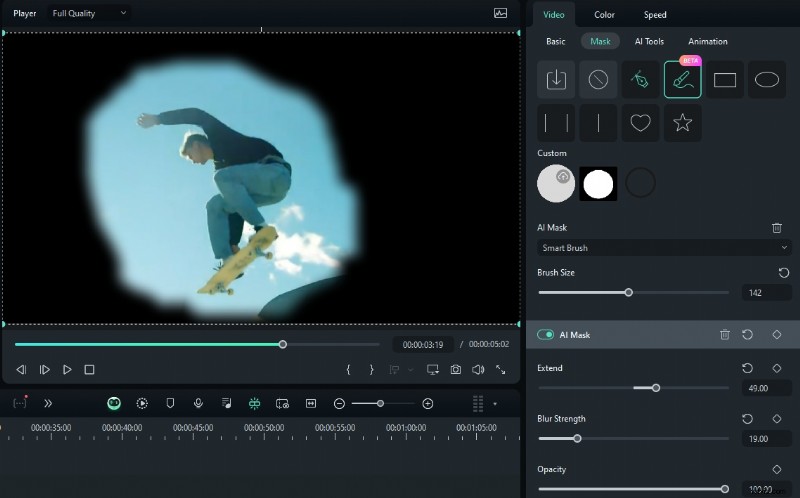
Task: Select the pen draw mask tool
Action: [640, 80]
